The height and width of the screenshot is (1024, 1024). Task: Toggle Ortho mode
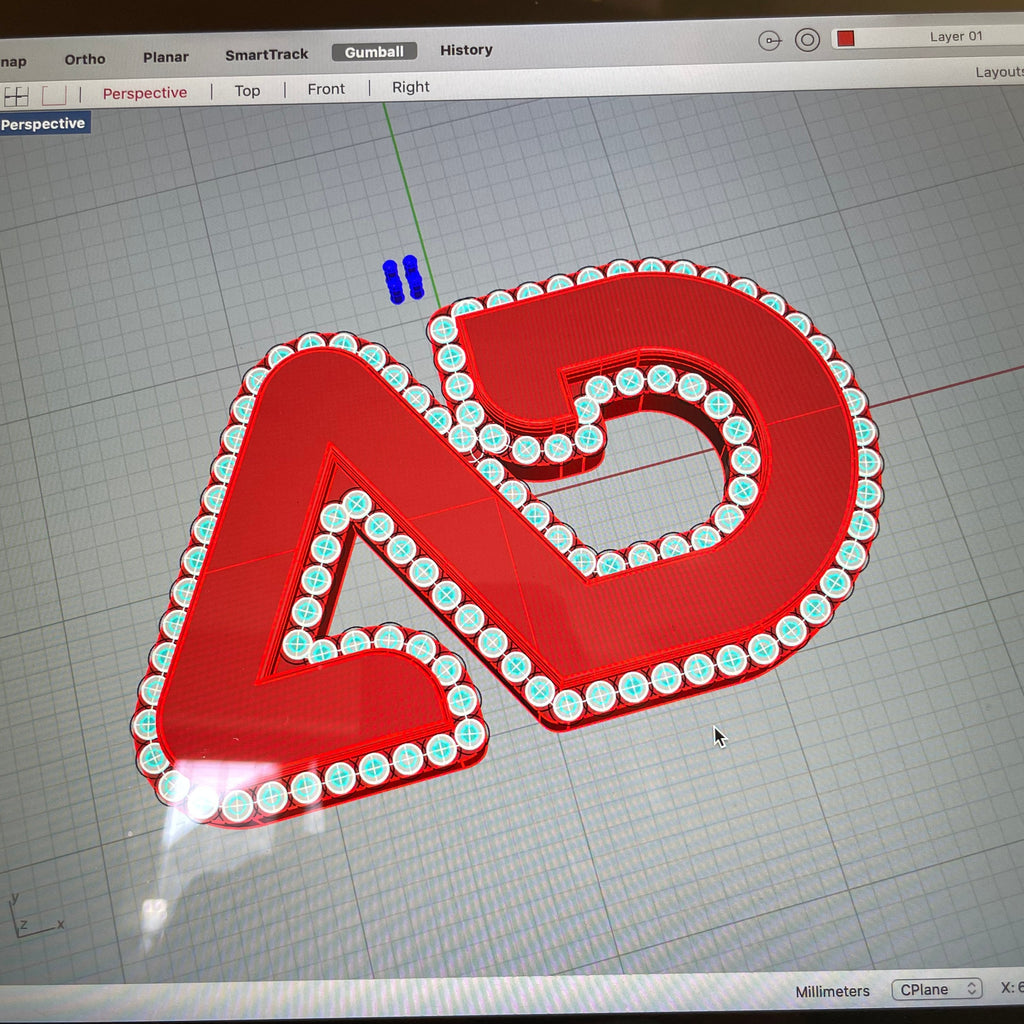point(85,59)
